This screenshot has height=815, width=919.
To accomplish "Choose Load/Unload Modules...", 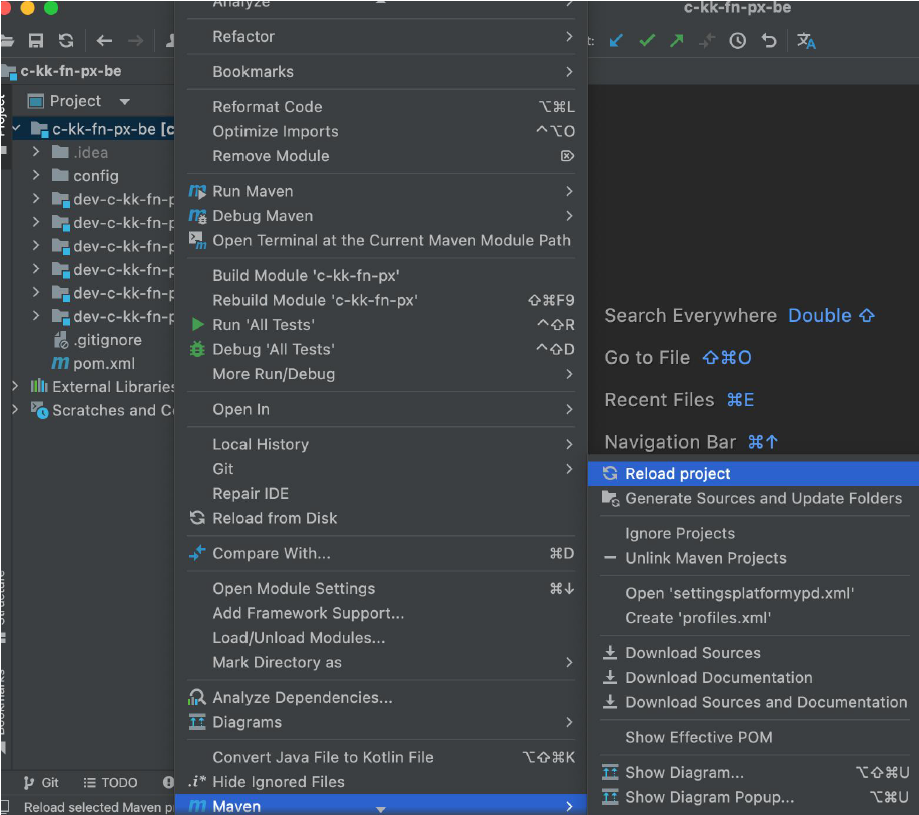I will pyautogui.click(x=381, y=637).
